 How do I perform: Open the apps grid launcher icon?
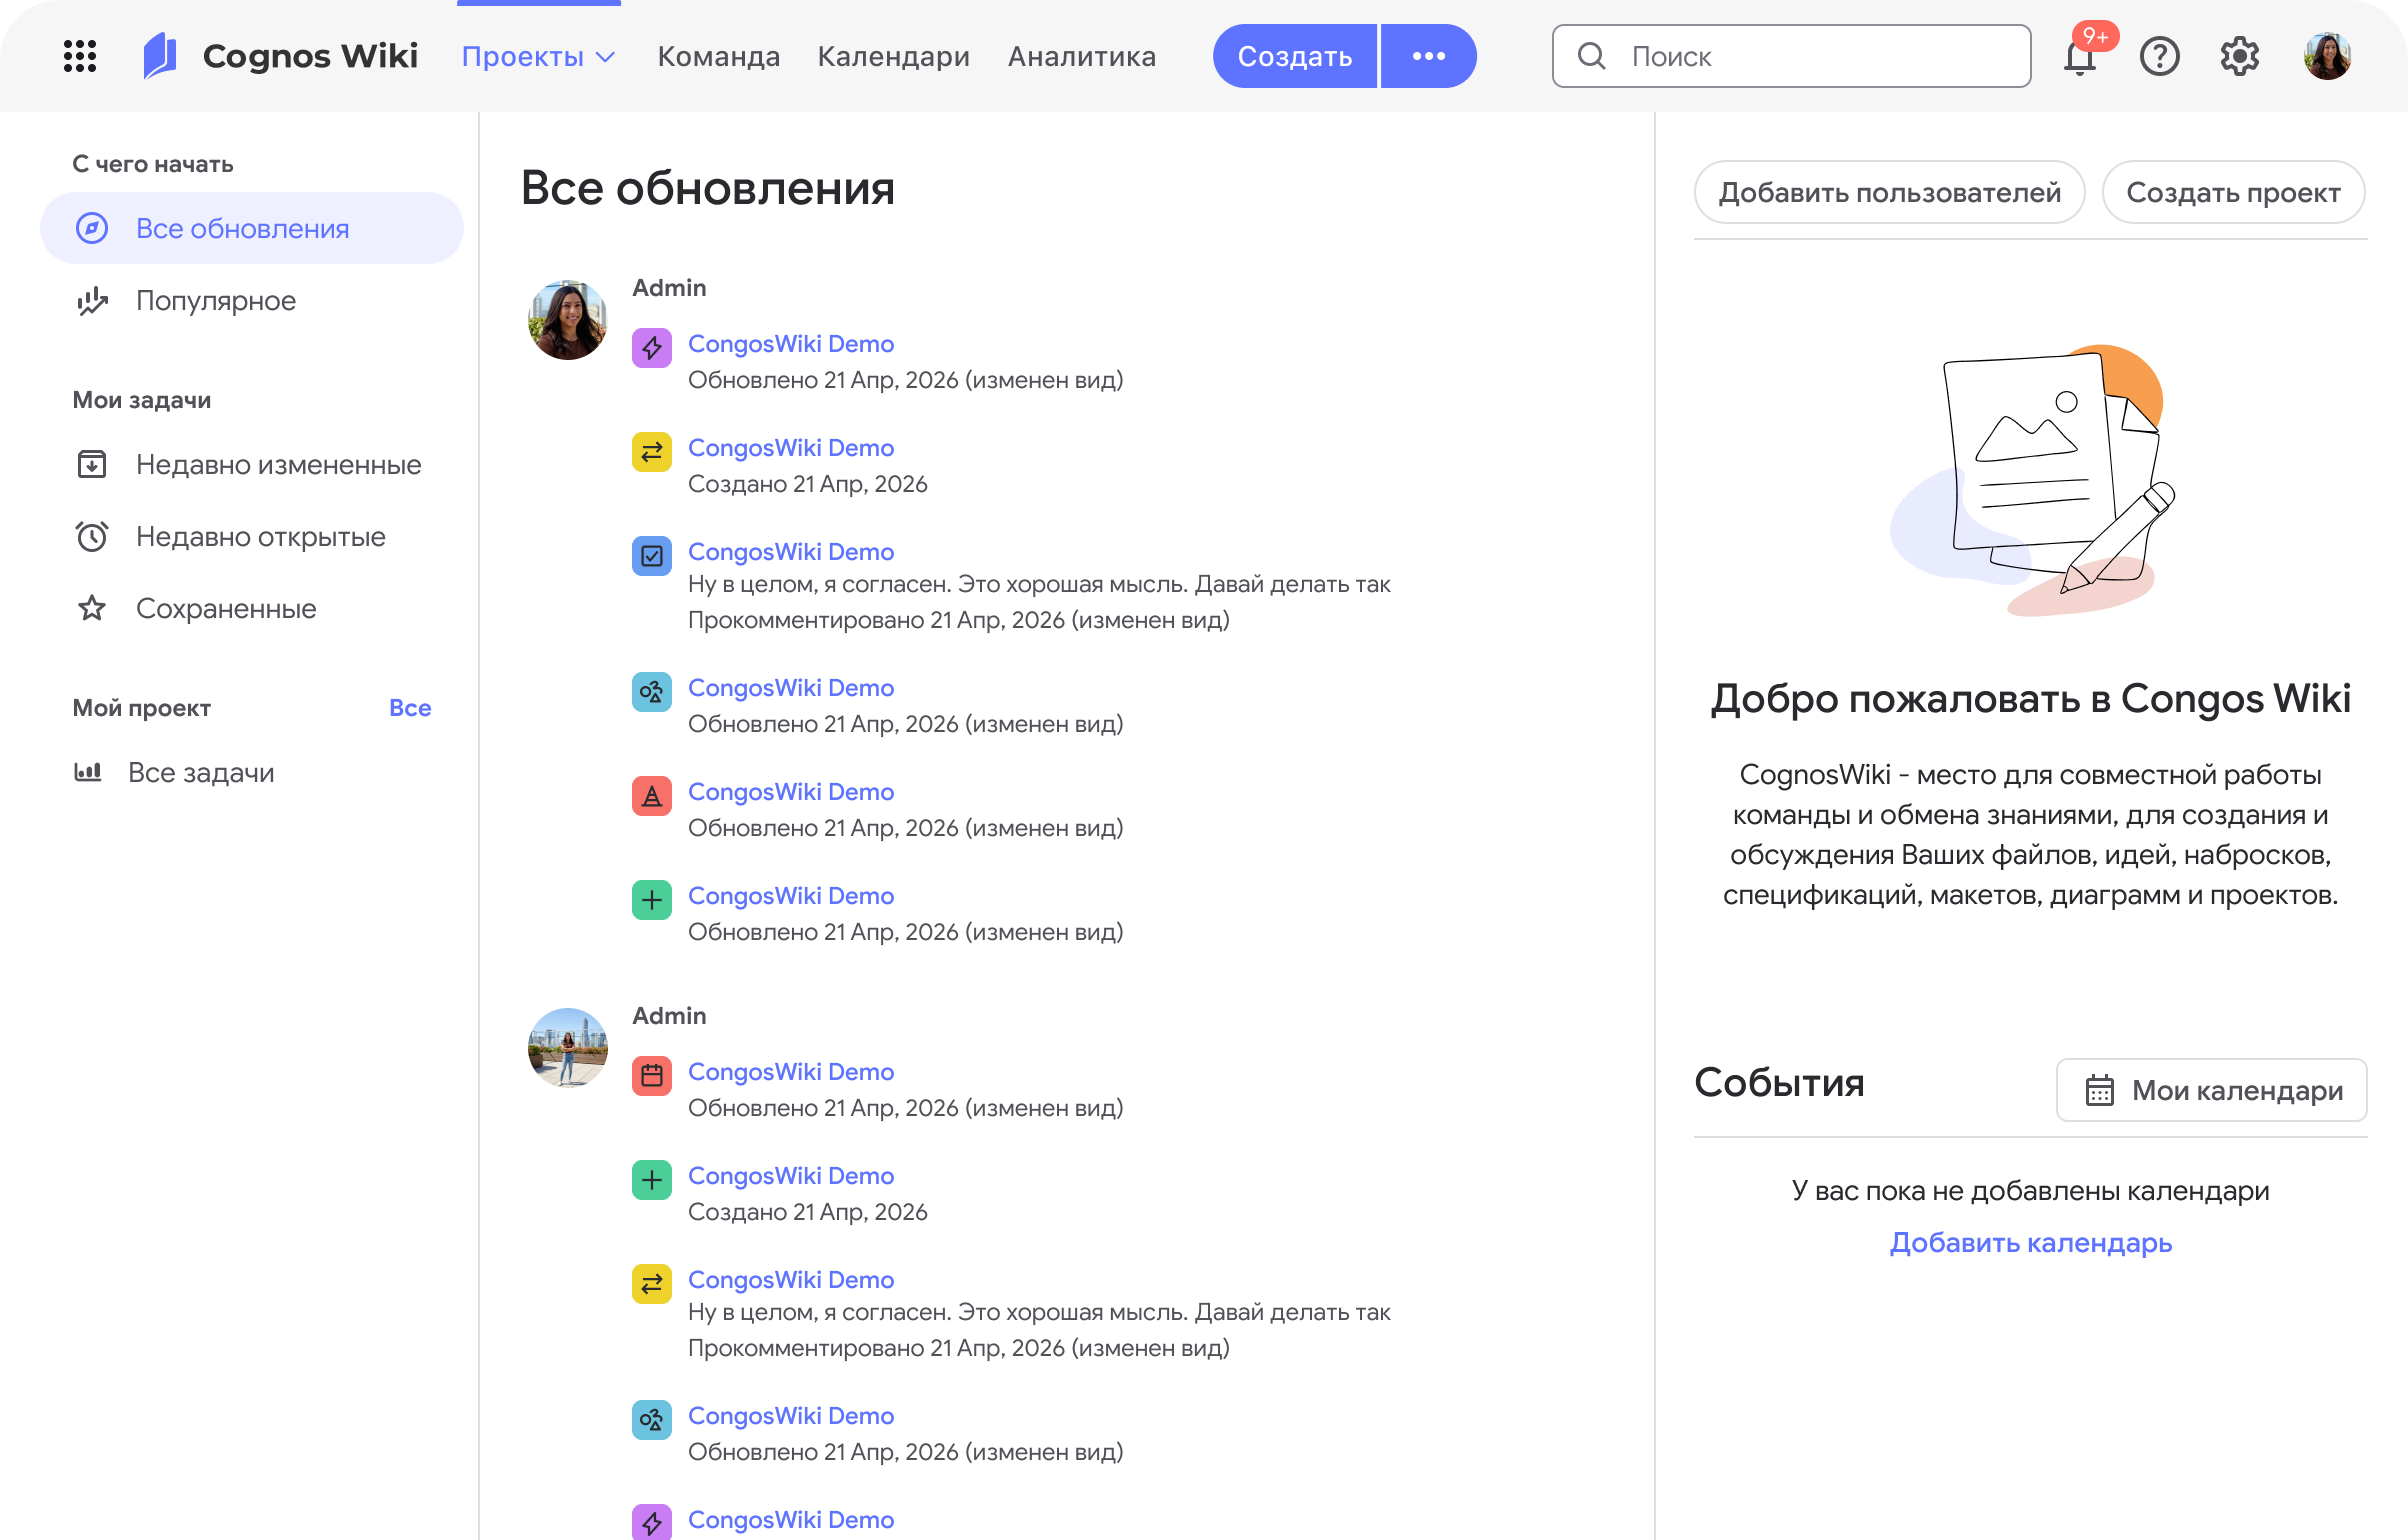coord(80,56)
